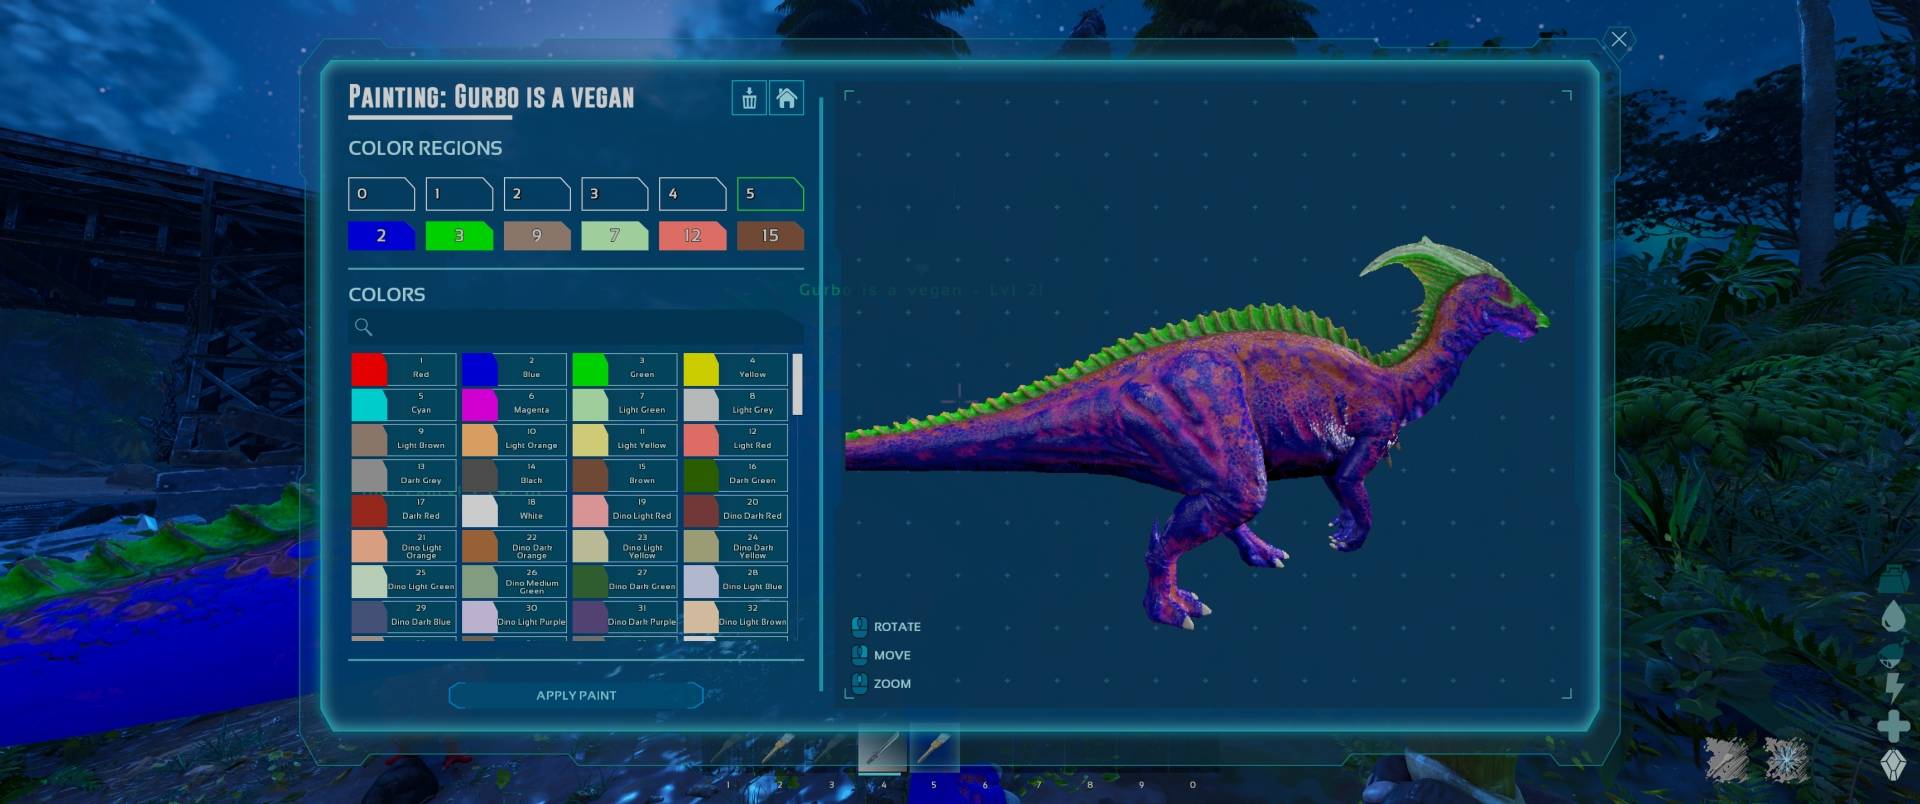Select the paintbrush in hotbar slot 2
Screen dimensions: 1920x804
pos(779,749)
